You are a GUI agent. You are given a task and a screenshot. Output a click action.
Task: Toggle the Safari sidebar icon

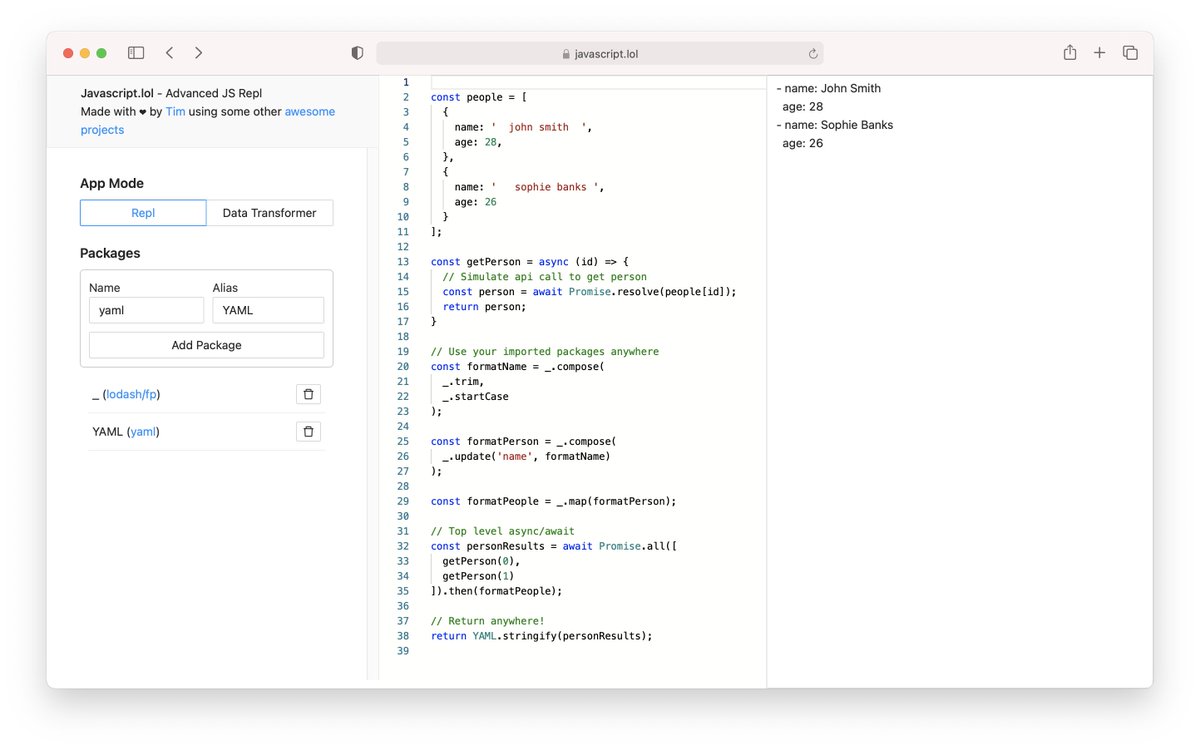(136, 53)
